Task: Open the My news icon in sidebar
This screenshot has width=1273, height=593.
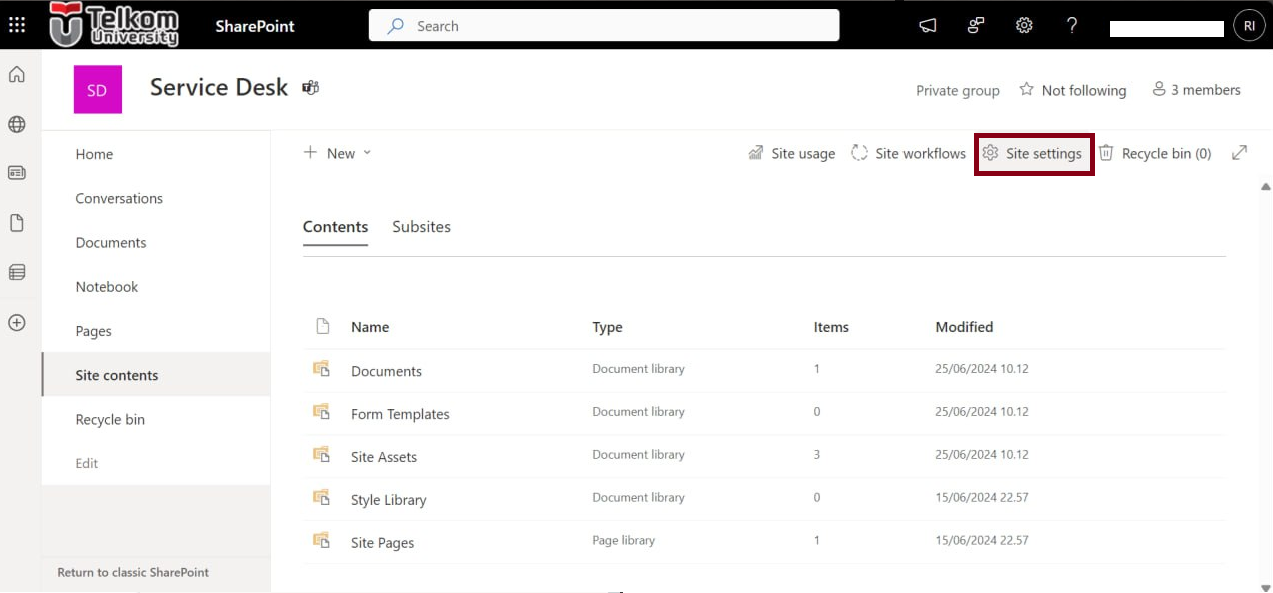Action: (x=17, y=173)
